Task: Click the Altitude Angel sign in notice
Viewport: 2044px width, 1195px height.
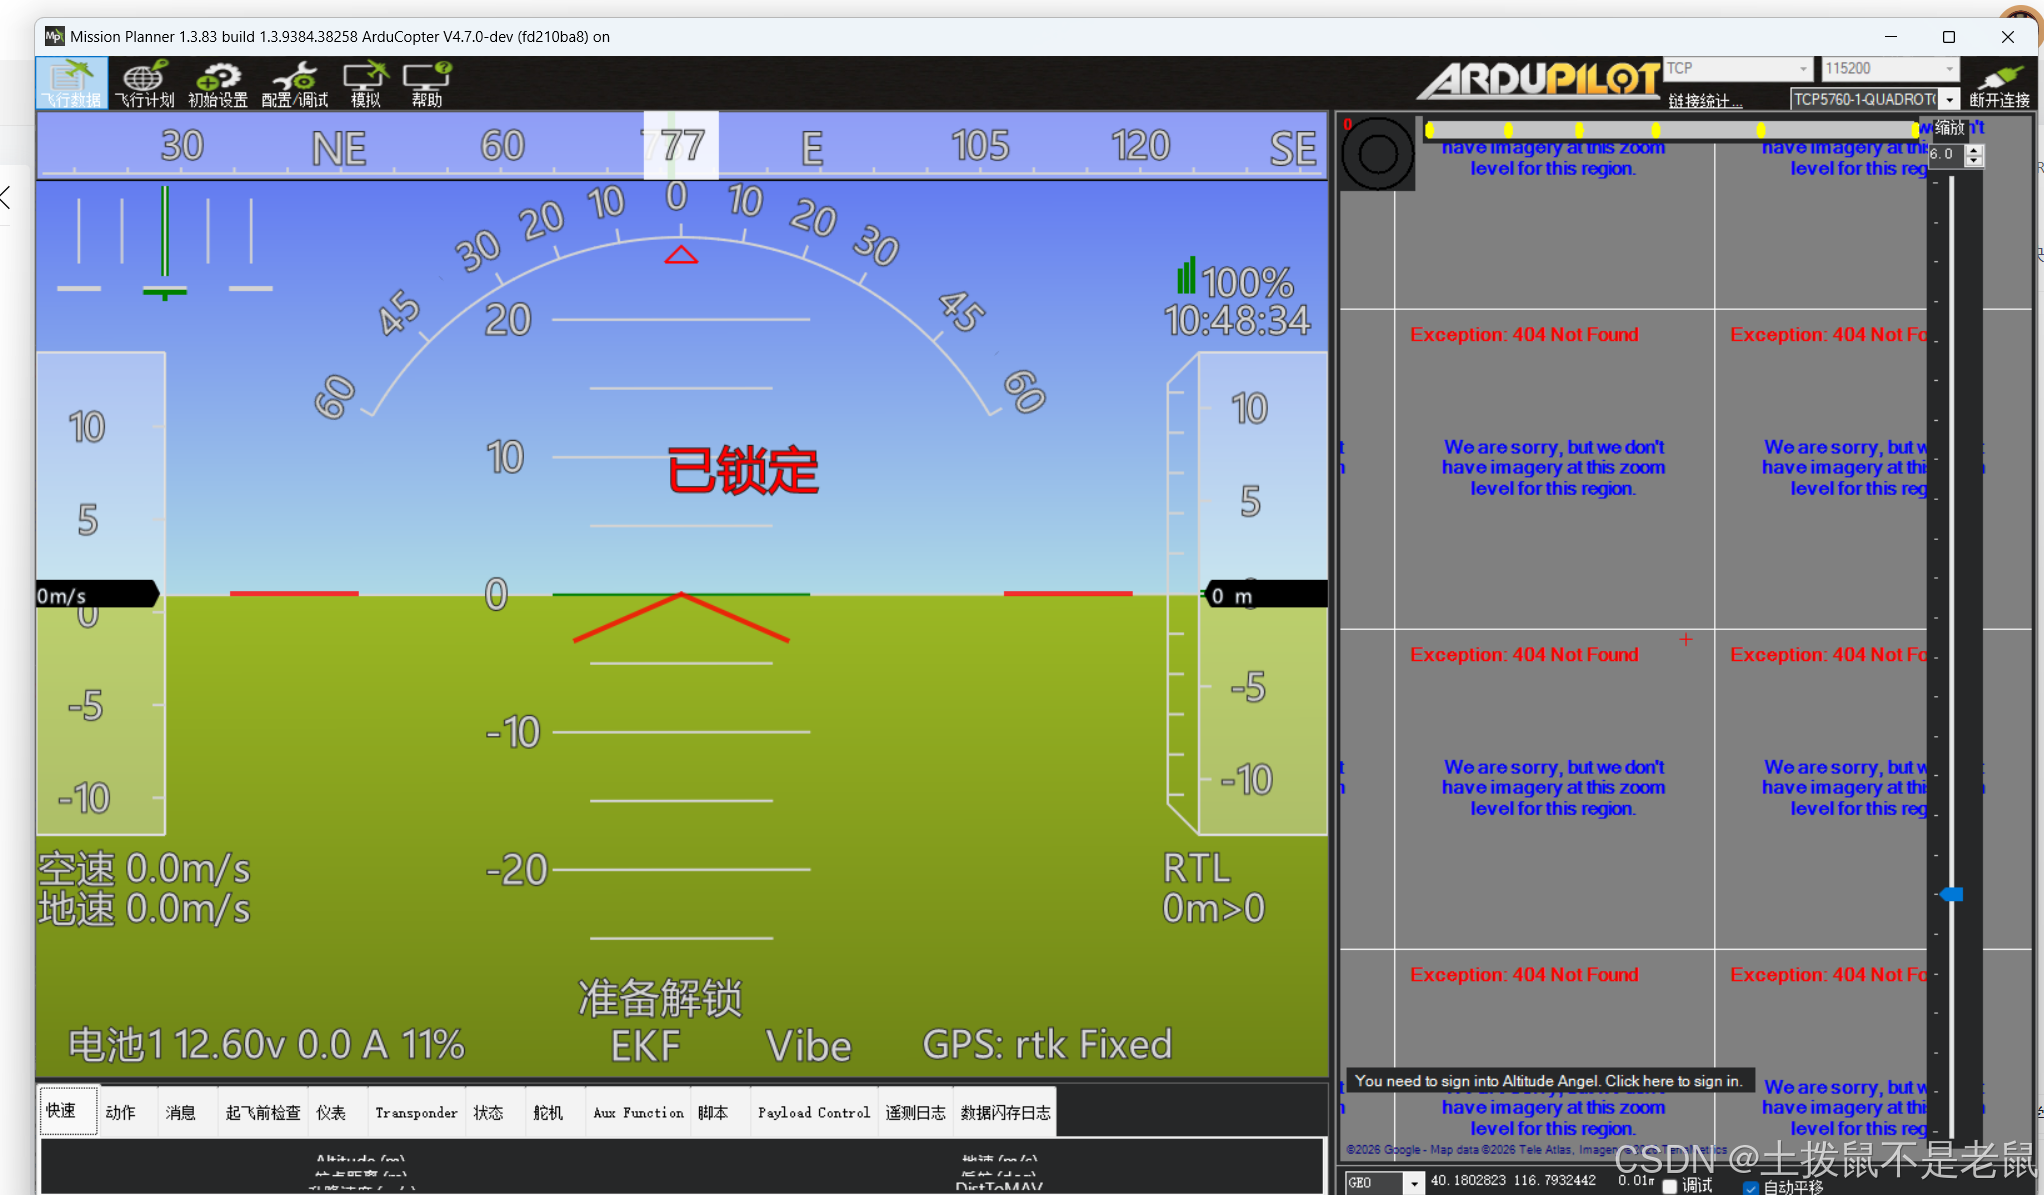Action: click(1548, 1080)
